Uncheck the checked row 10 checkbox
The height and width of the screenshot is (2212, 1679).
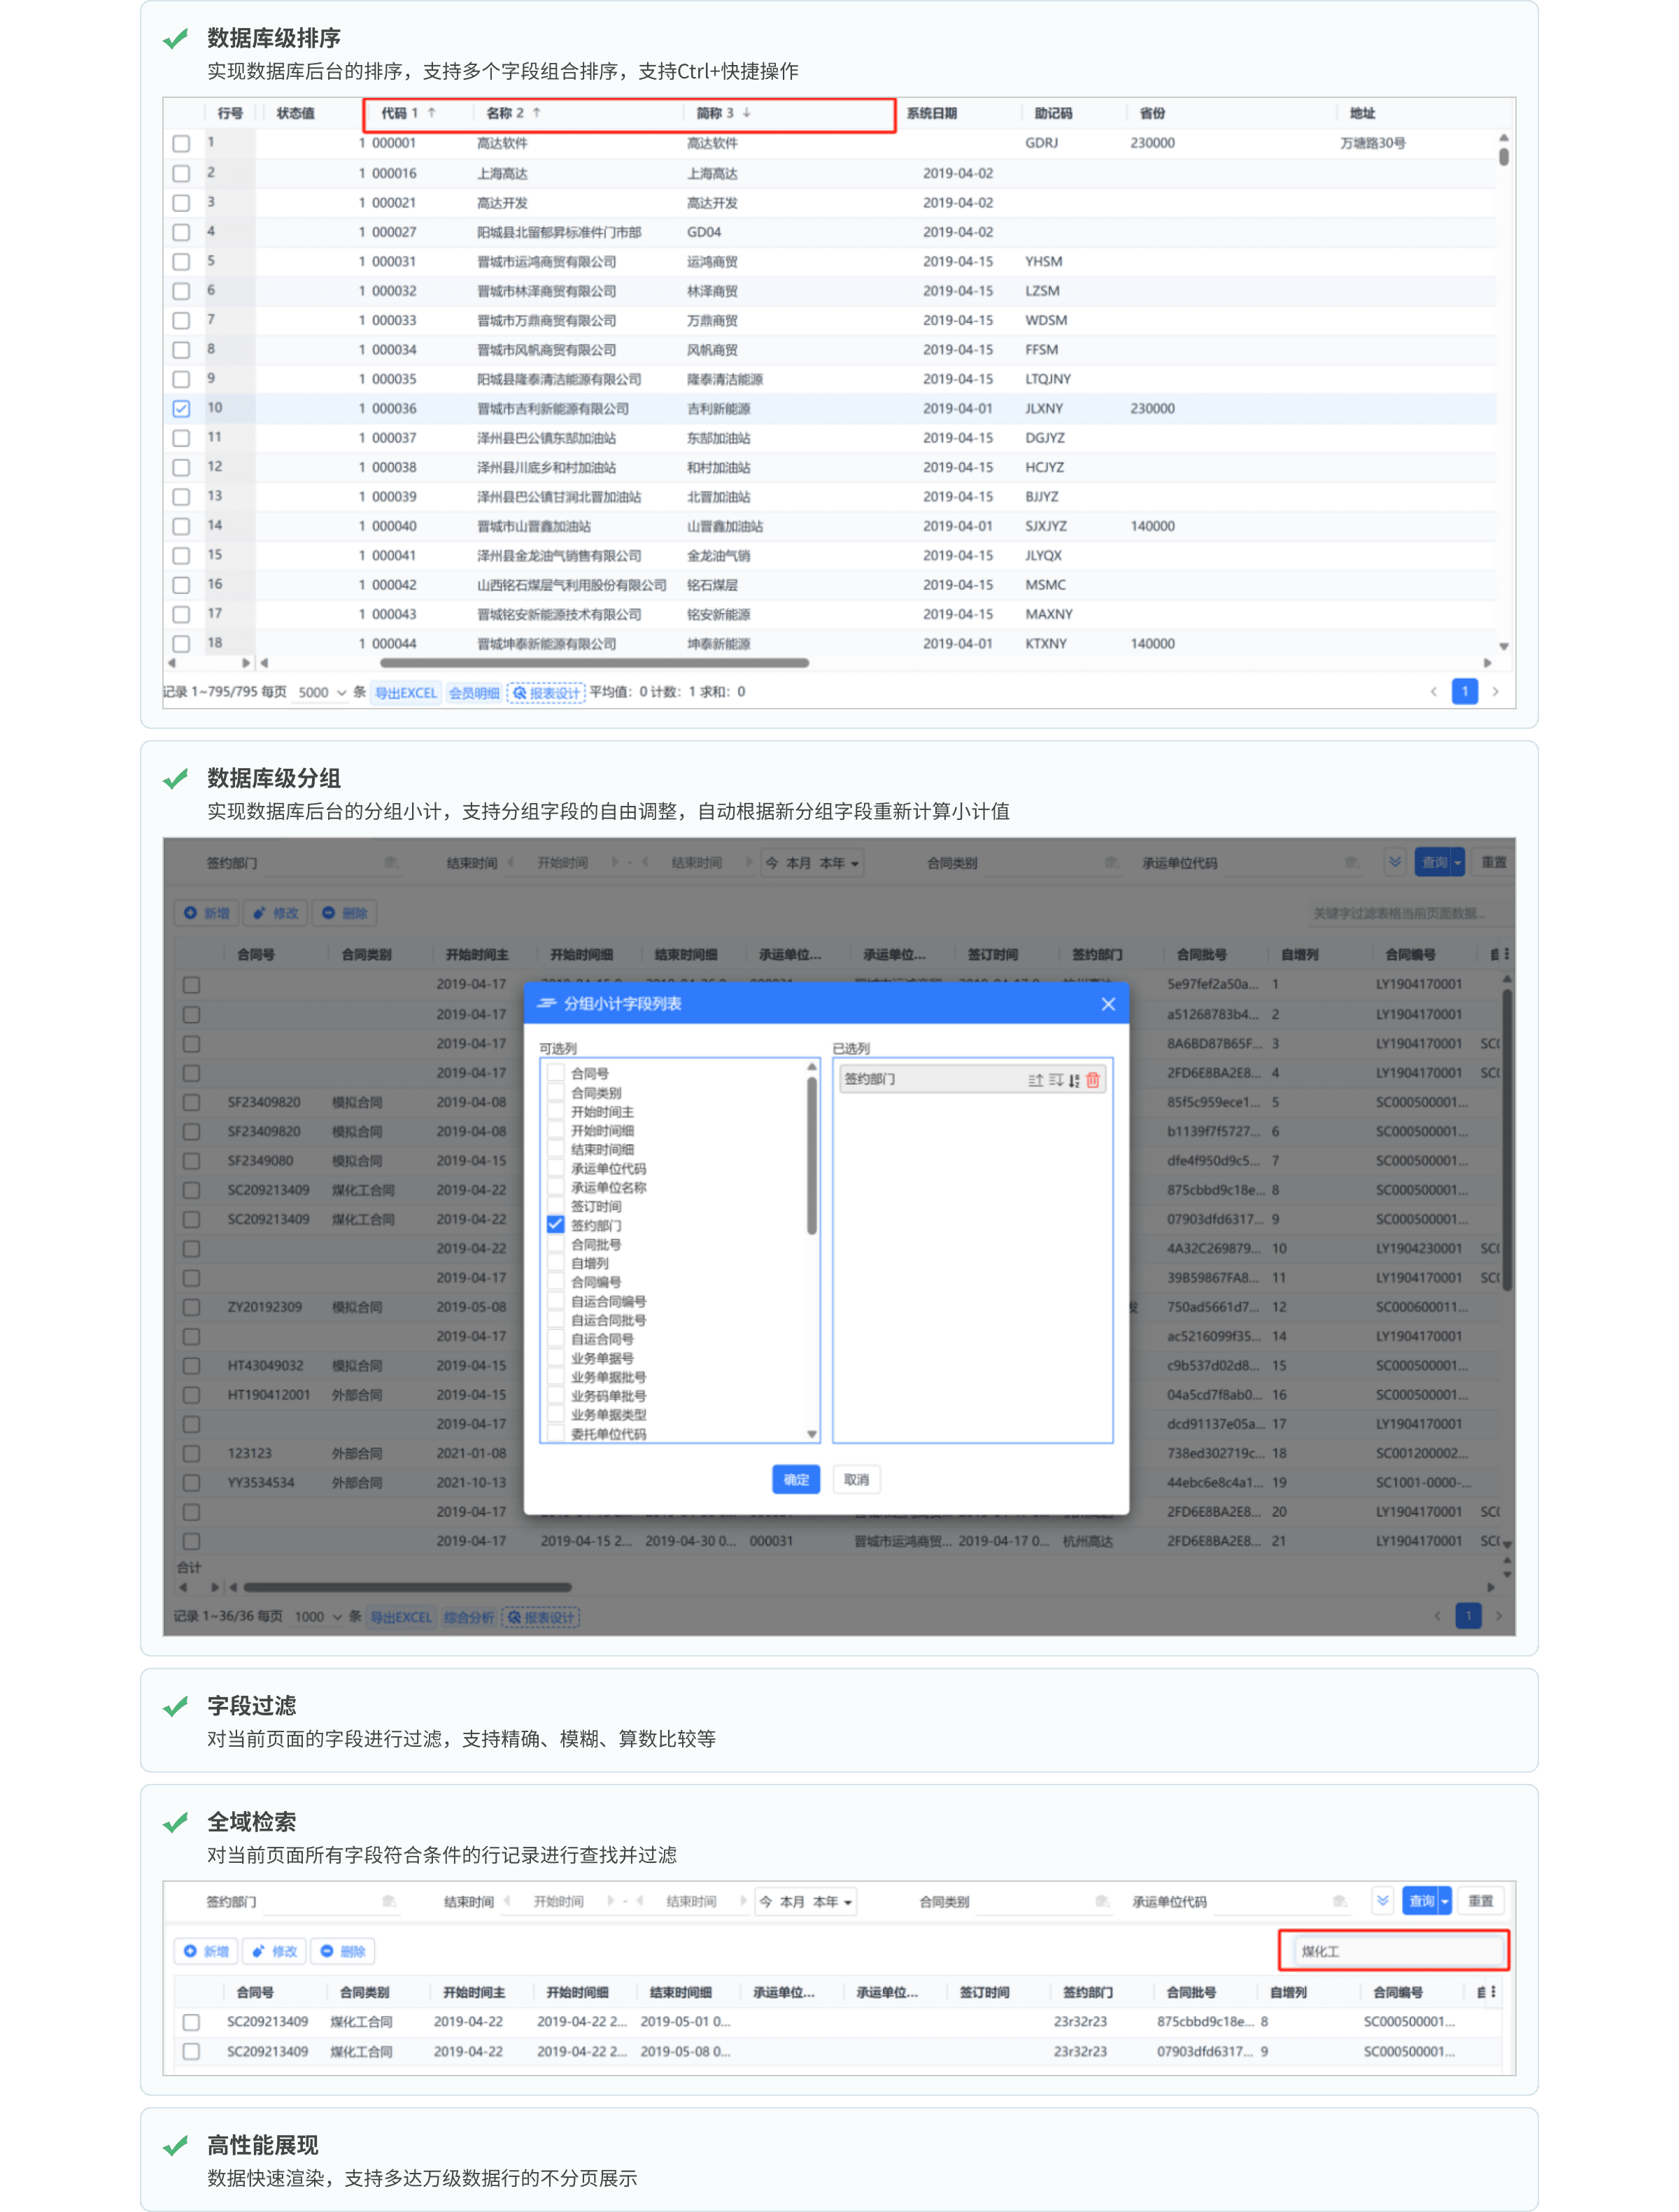pos(181,409)
